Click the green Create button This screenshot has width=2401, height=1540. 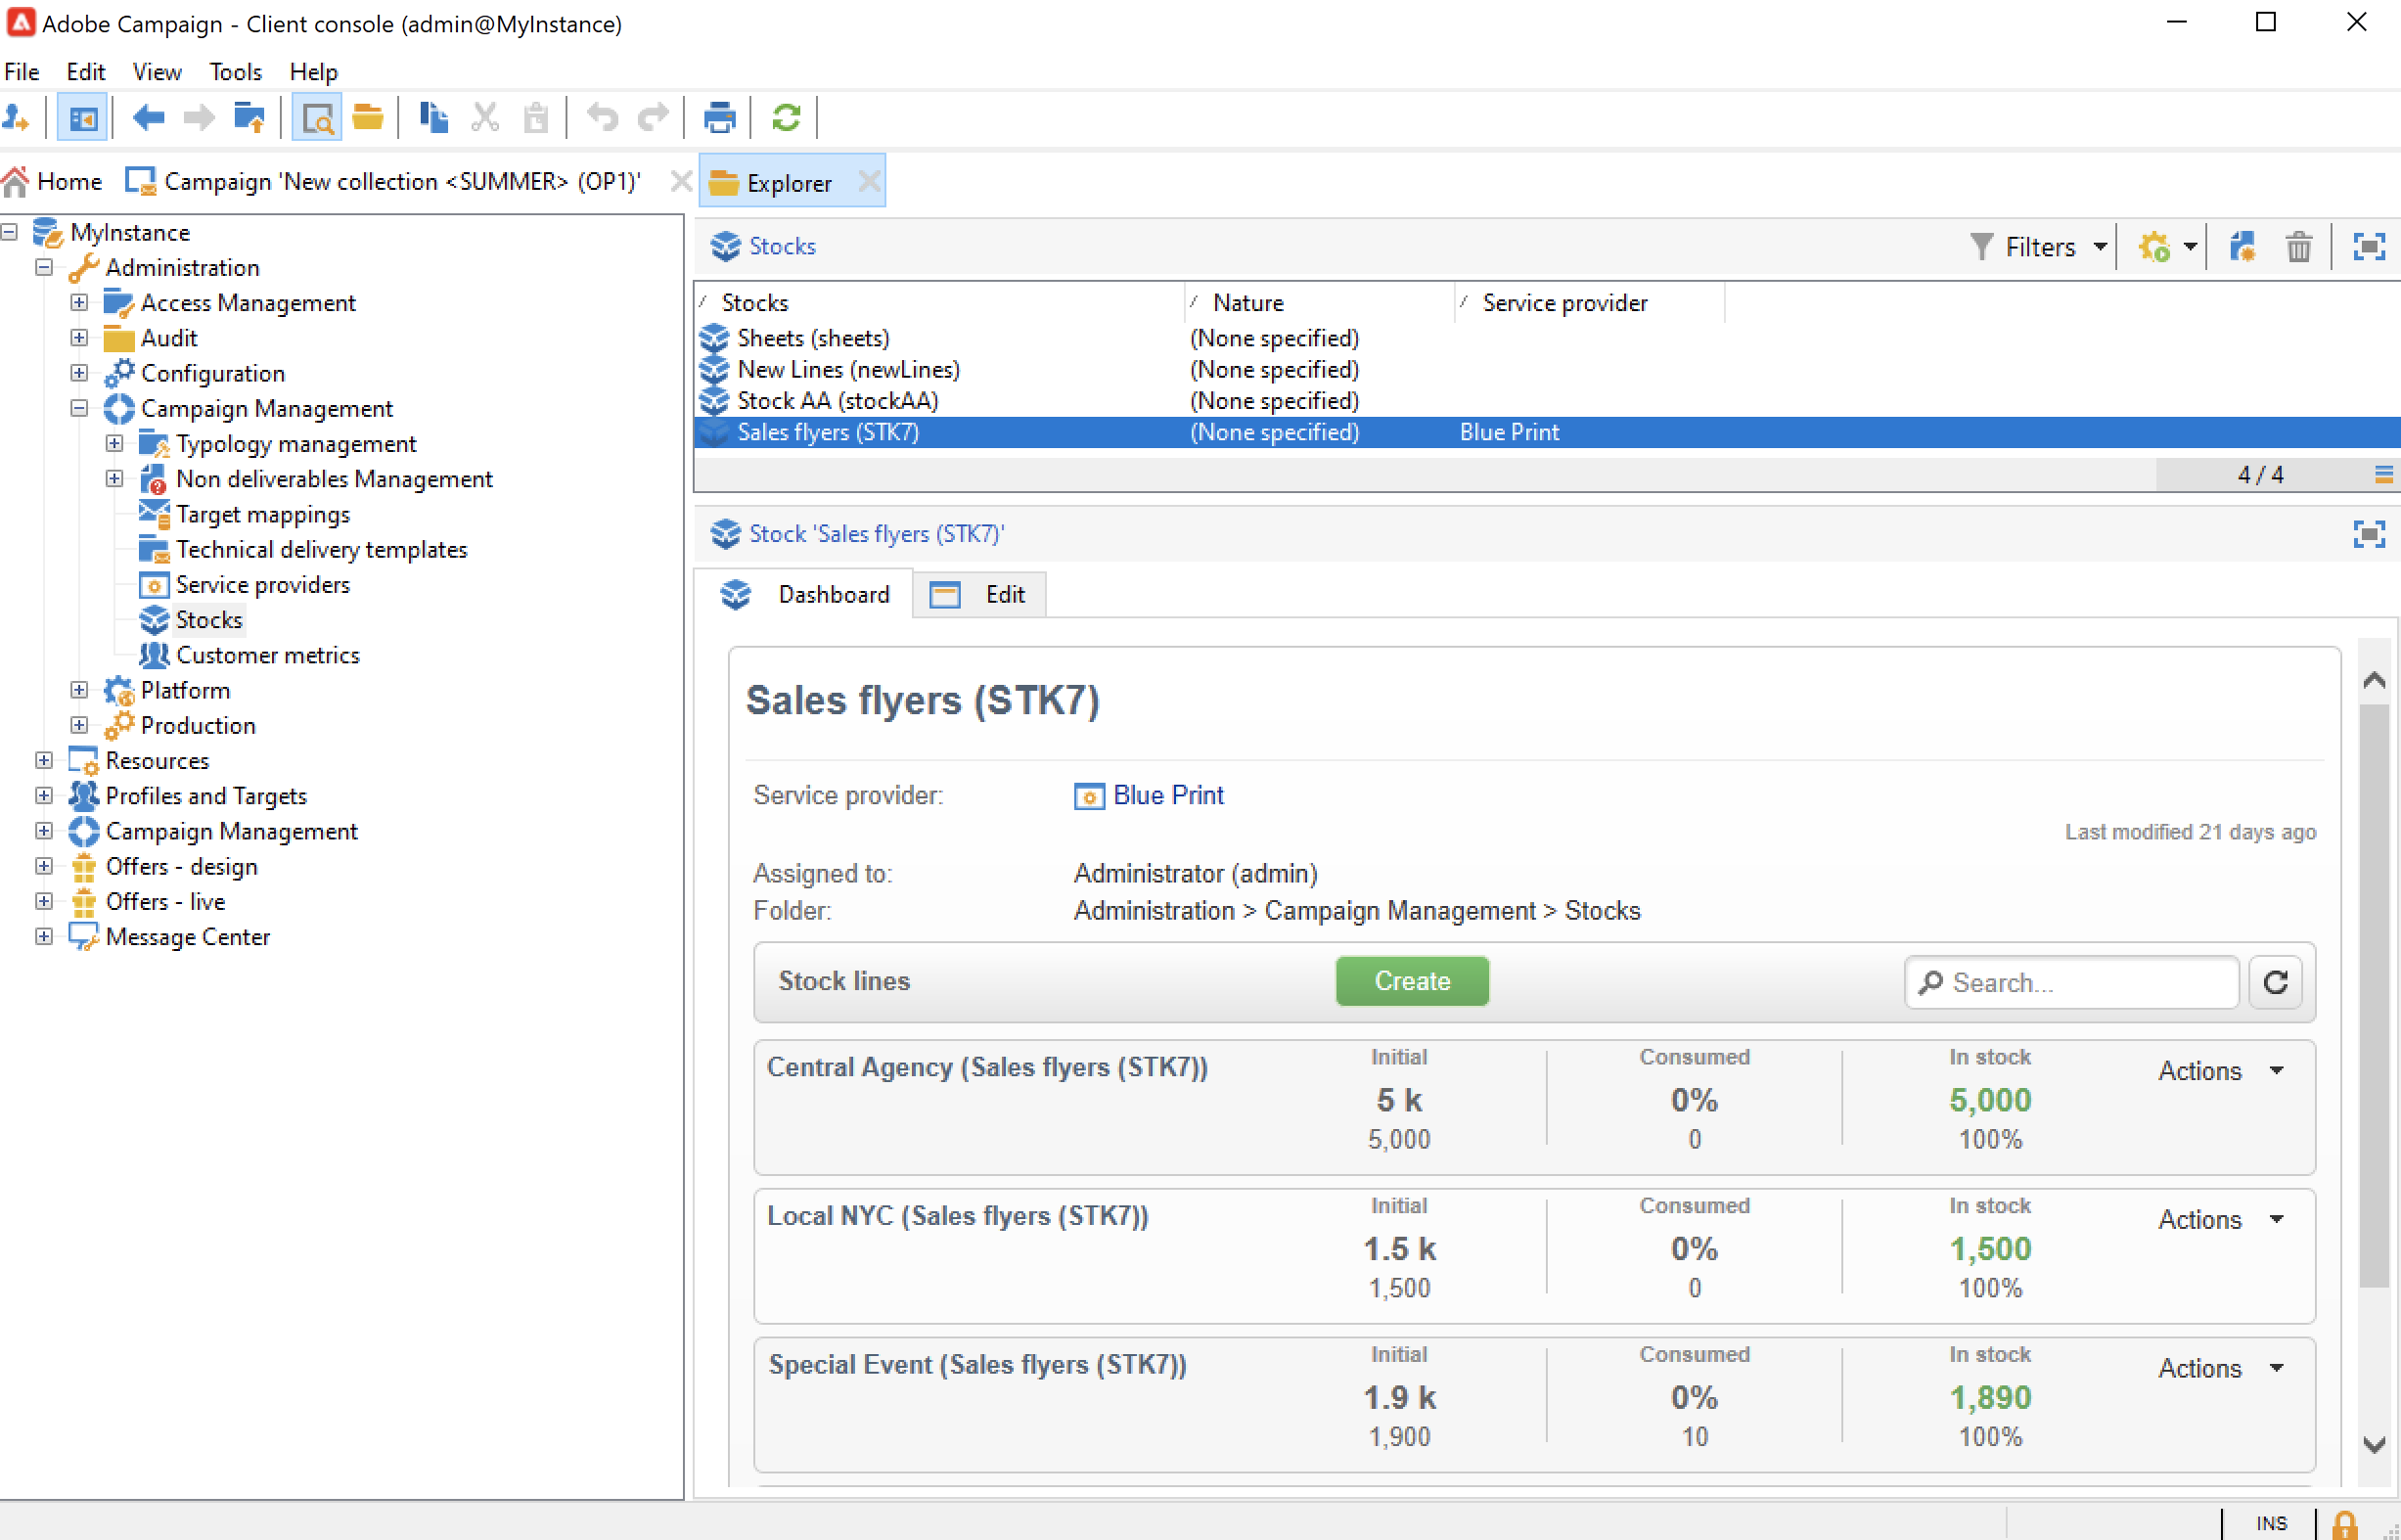coord(1411,981)
